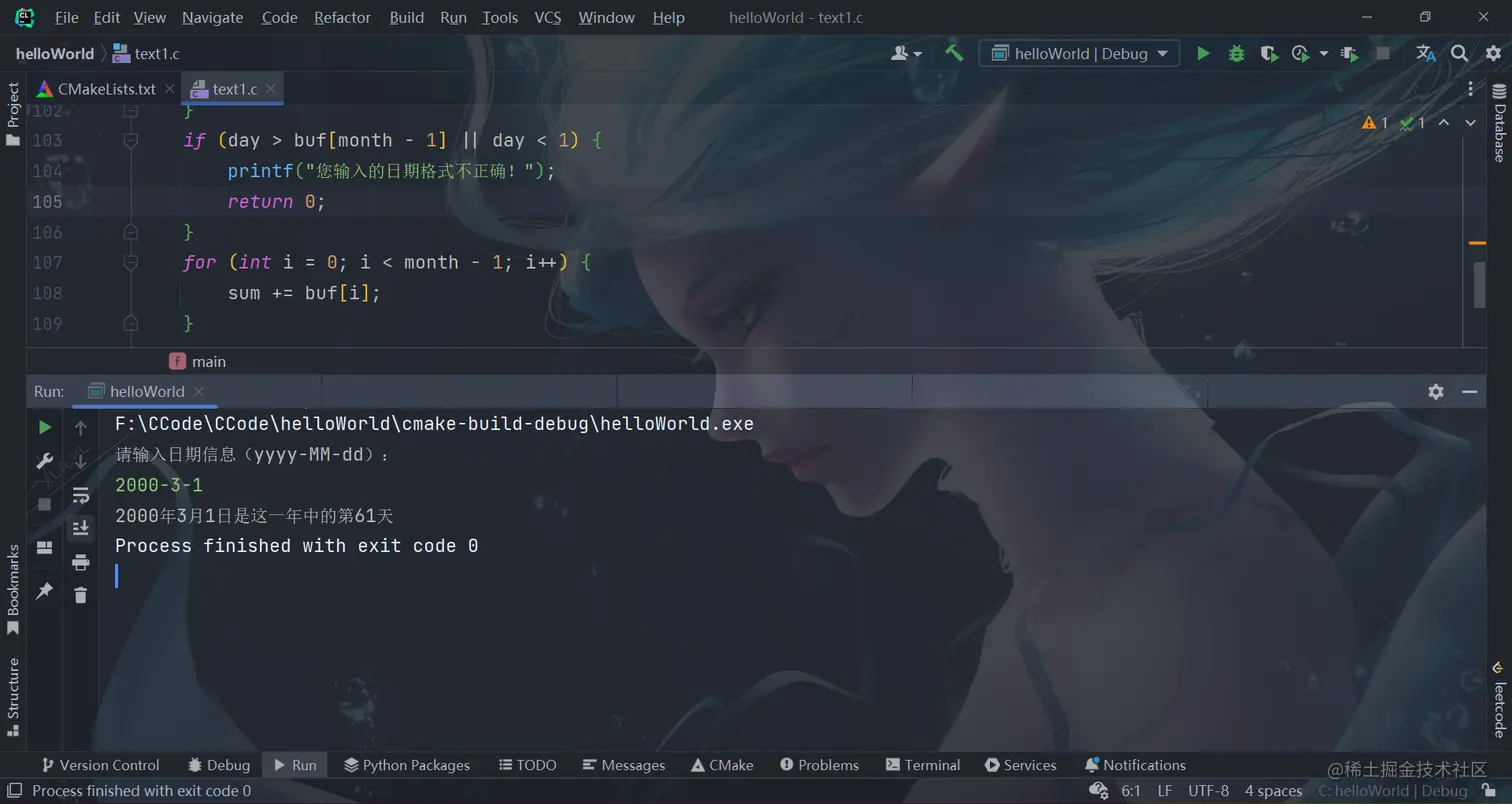This screenshot has height=804, width=1512.
Task: Toggle the leetcode tool window
Action: point(1499,700)
